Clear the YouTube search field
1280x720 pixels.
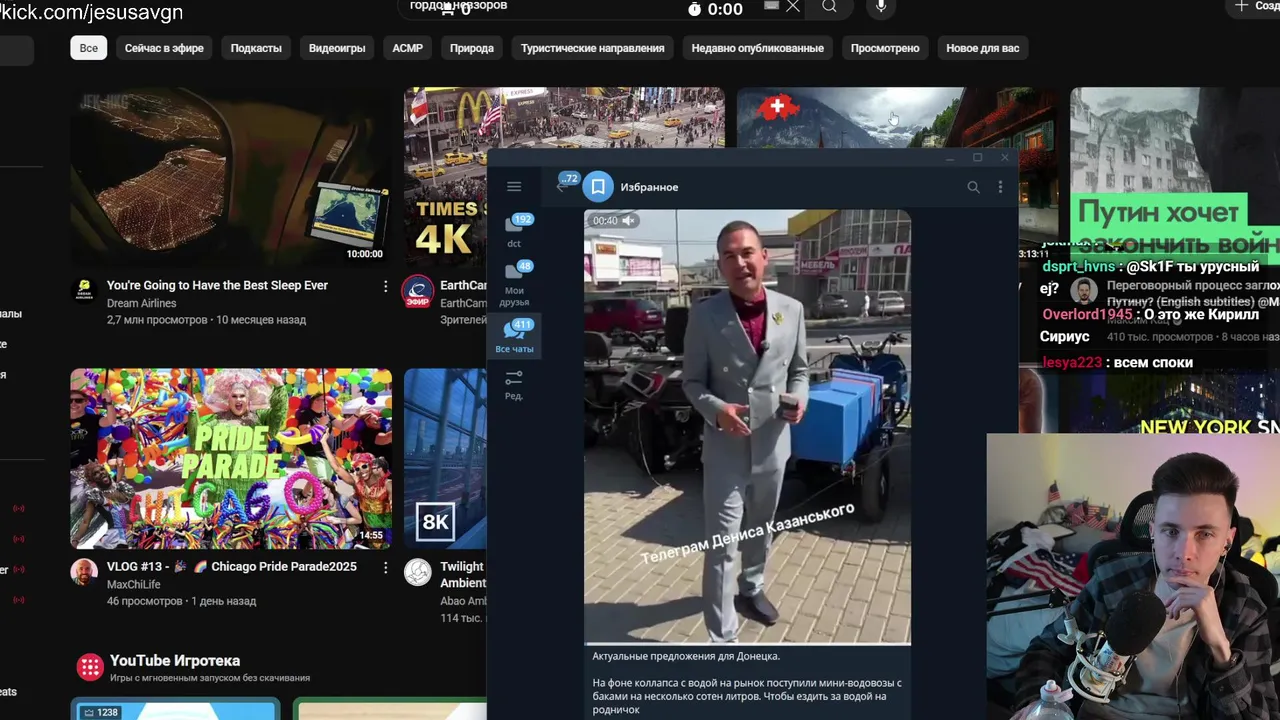pyautogui.click(x=793, y=7)
